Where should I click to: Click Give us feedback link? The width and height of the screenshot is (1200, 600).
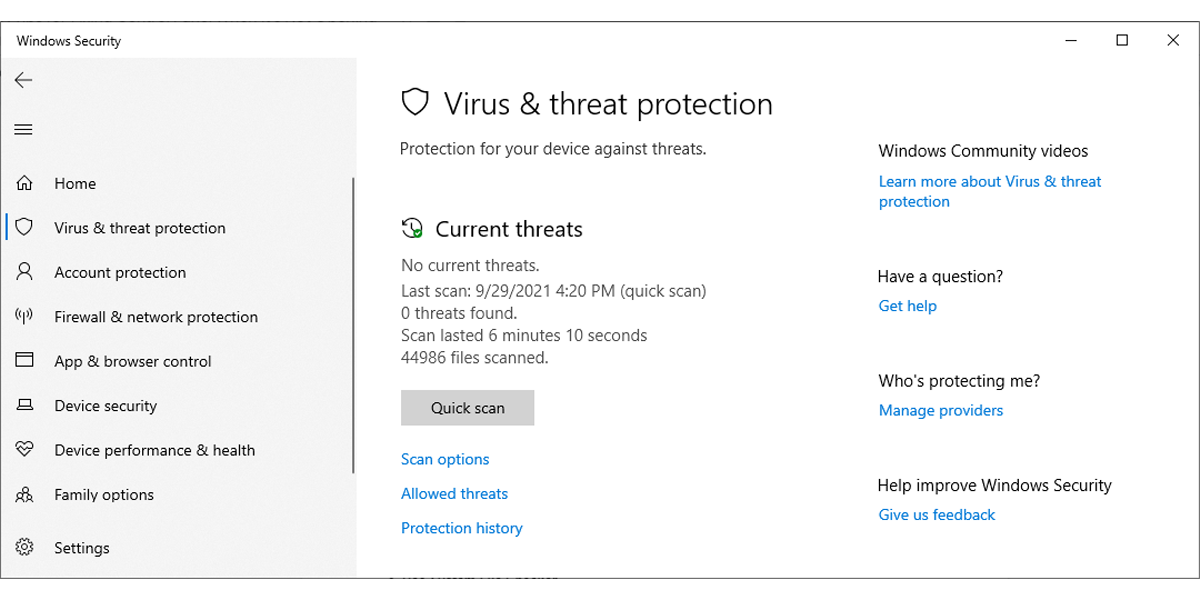936,515
